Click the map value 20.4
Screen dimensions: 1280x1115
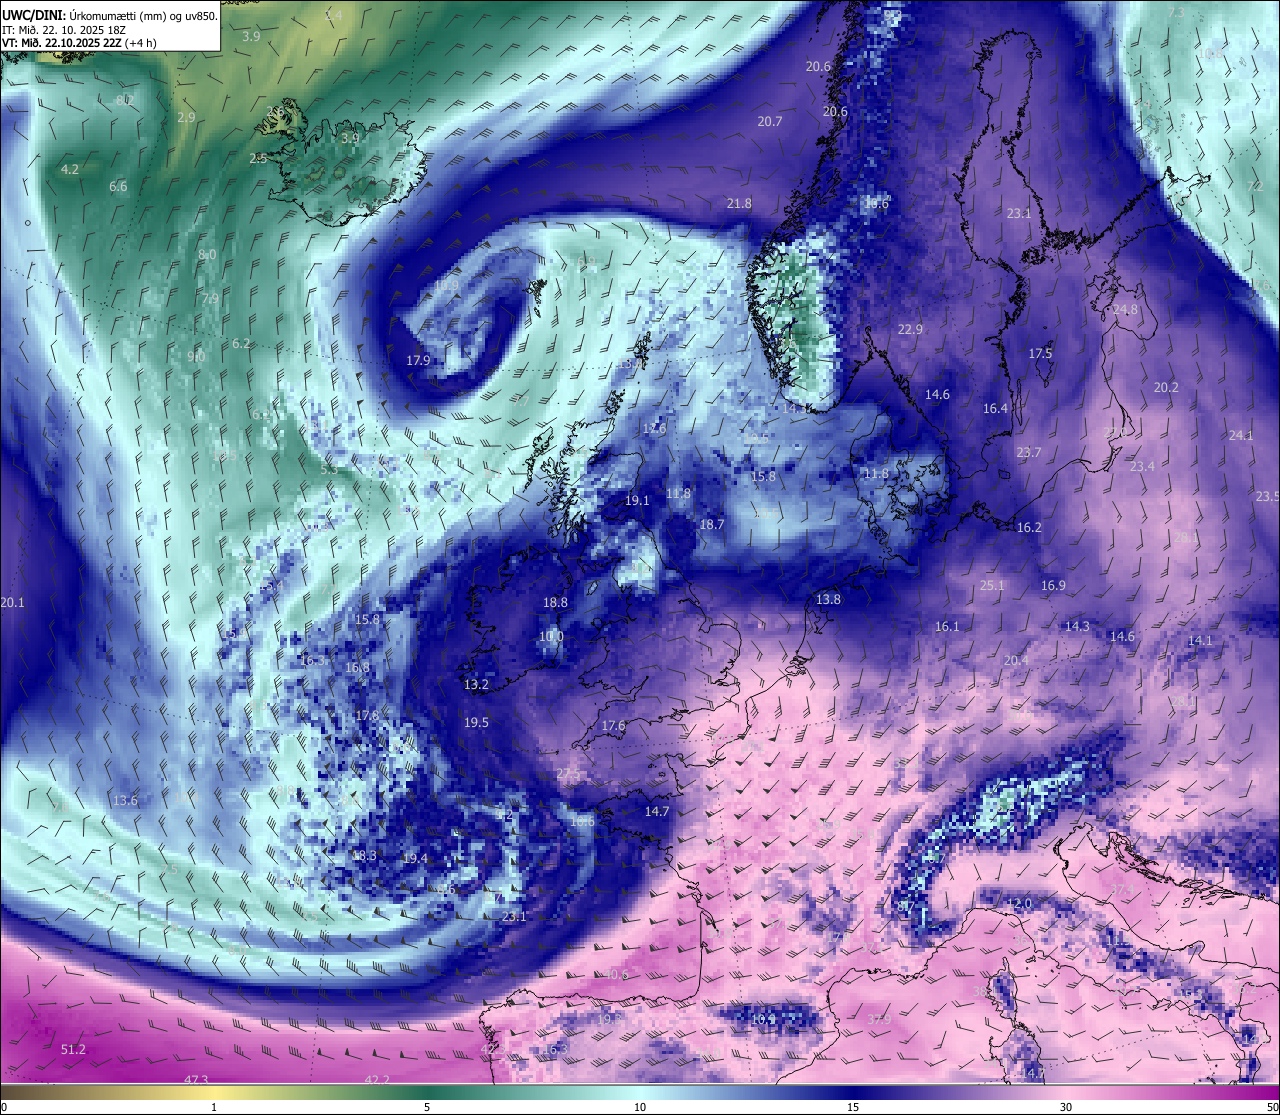pos(1015,660)
